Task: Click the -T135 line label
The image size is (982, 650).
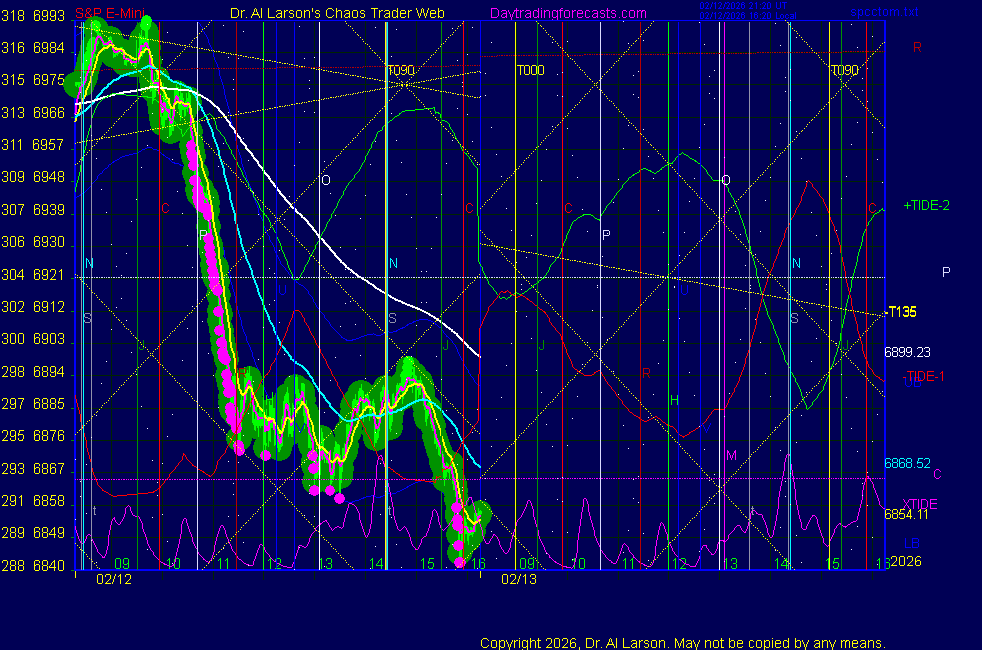Action: (902, 312)
